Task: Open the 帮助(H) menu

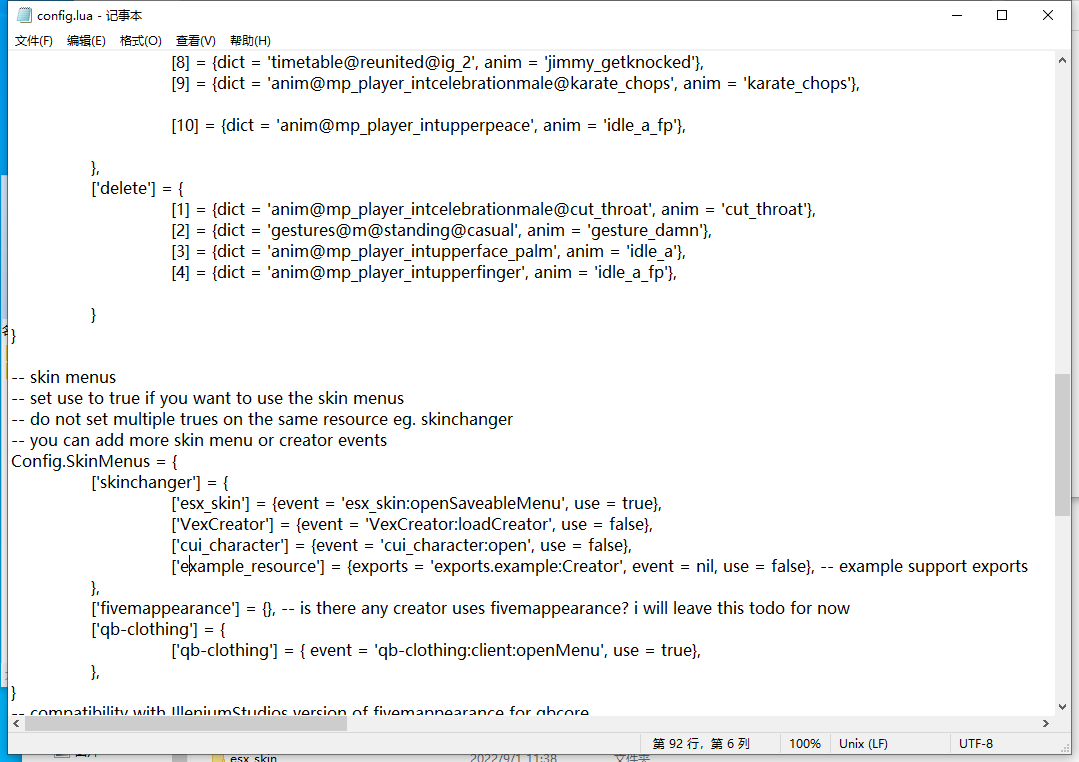Action: click(249, 40)
